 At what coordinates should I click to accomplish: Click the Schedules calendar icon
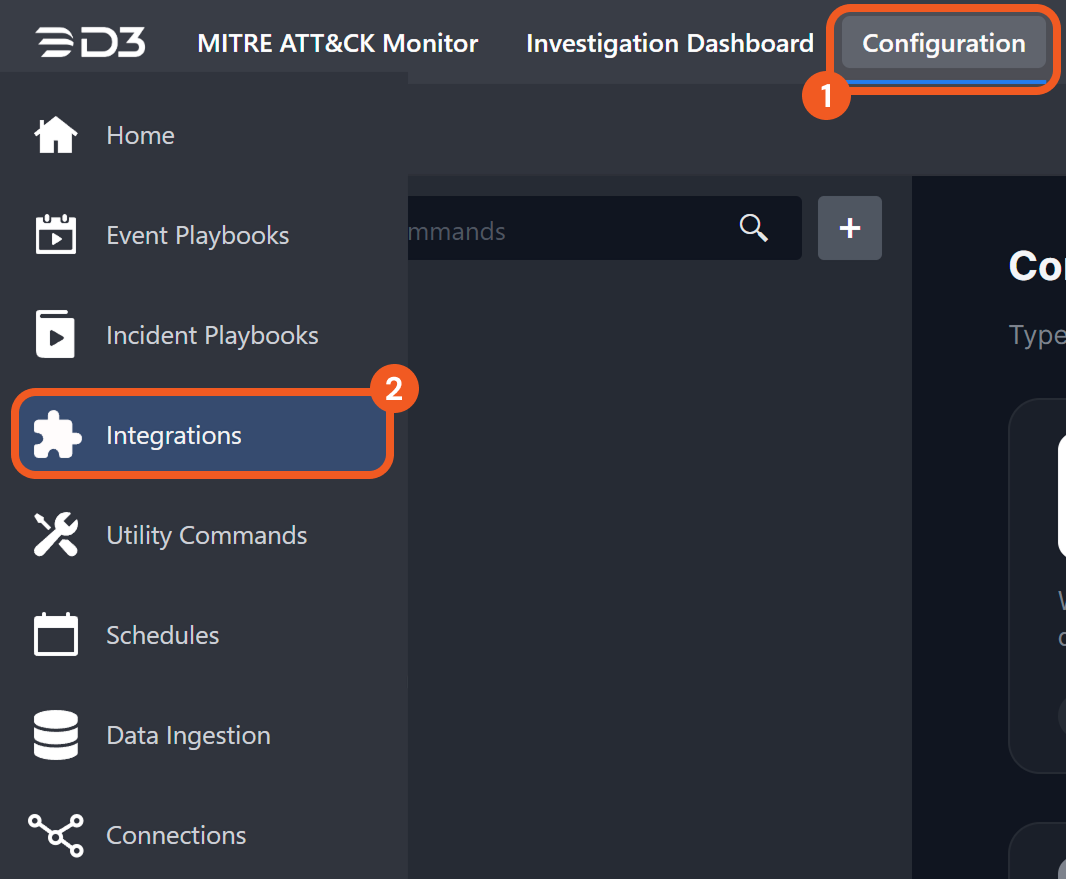56,635
